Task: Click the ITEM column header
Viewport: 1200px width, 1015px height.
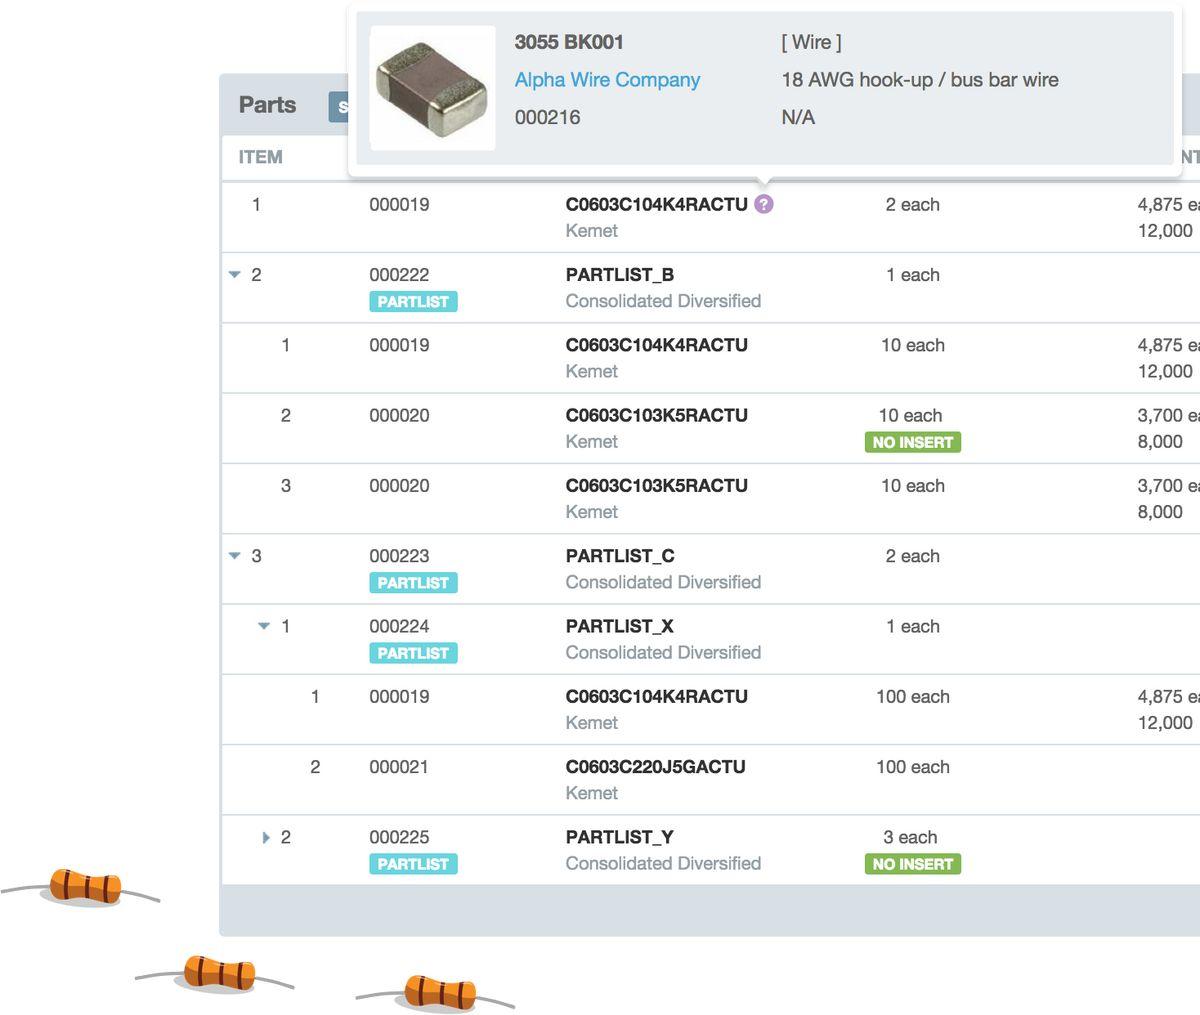Action: tap(260, 157)
